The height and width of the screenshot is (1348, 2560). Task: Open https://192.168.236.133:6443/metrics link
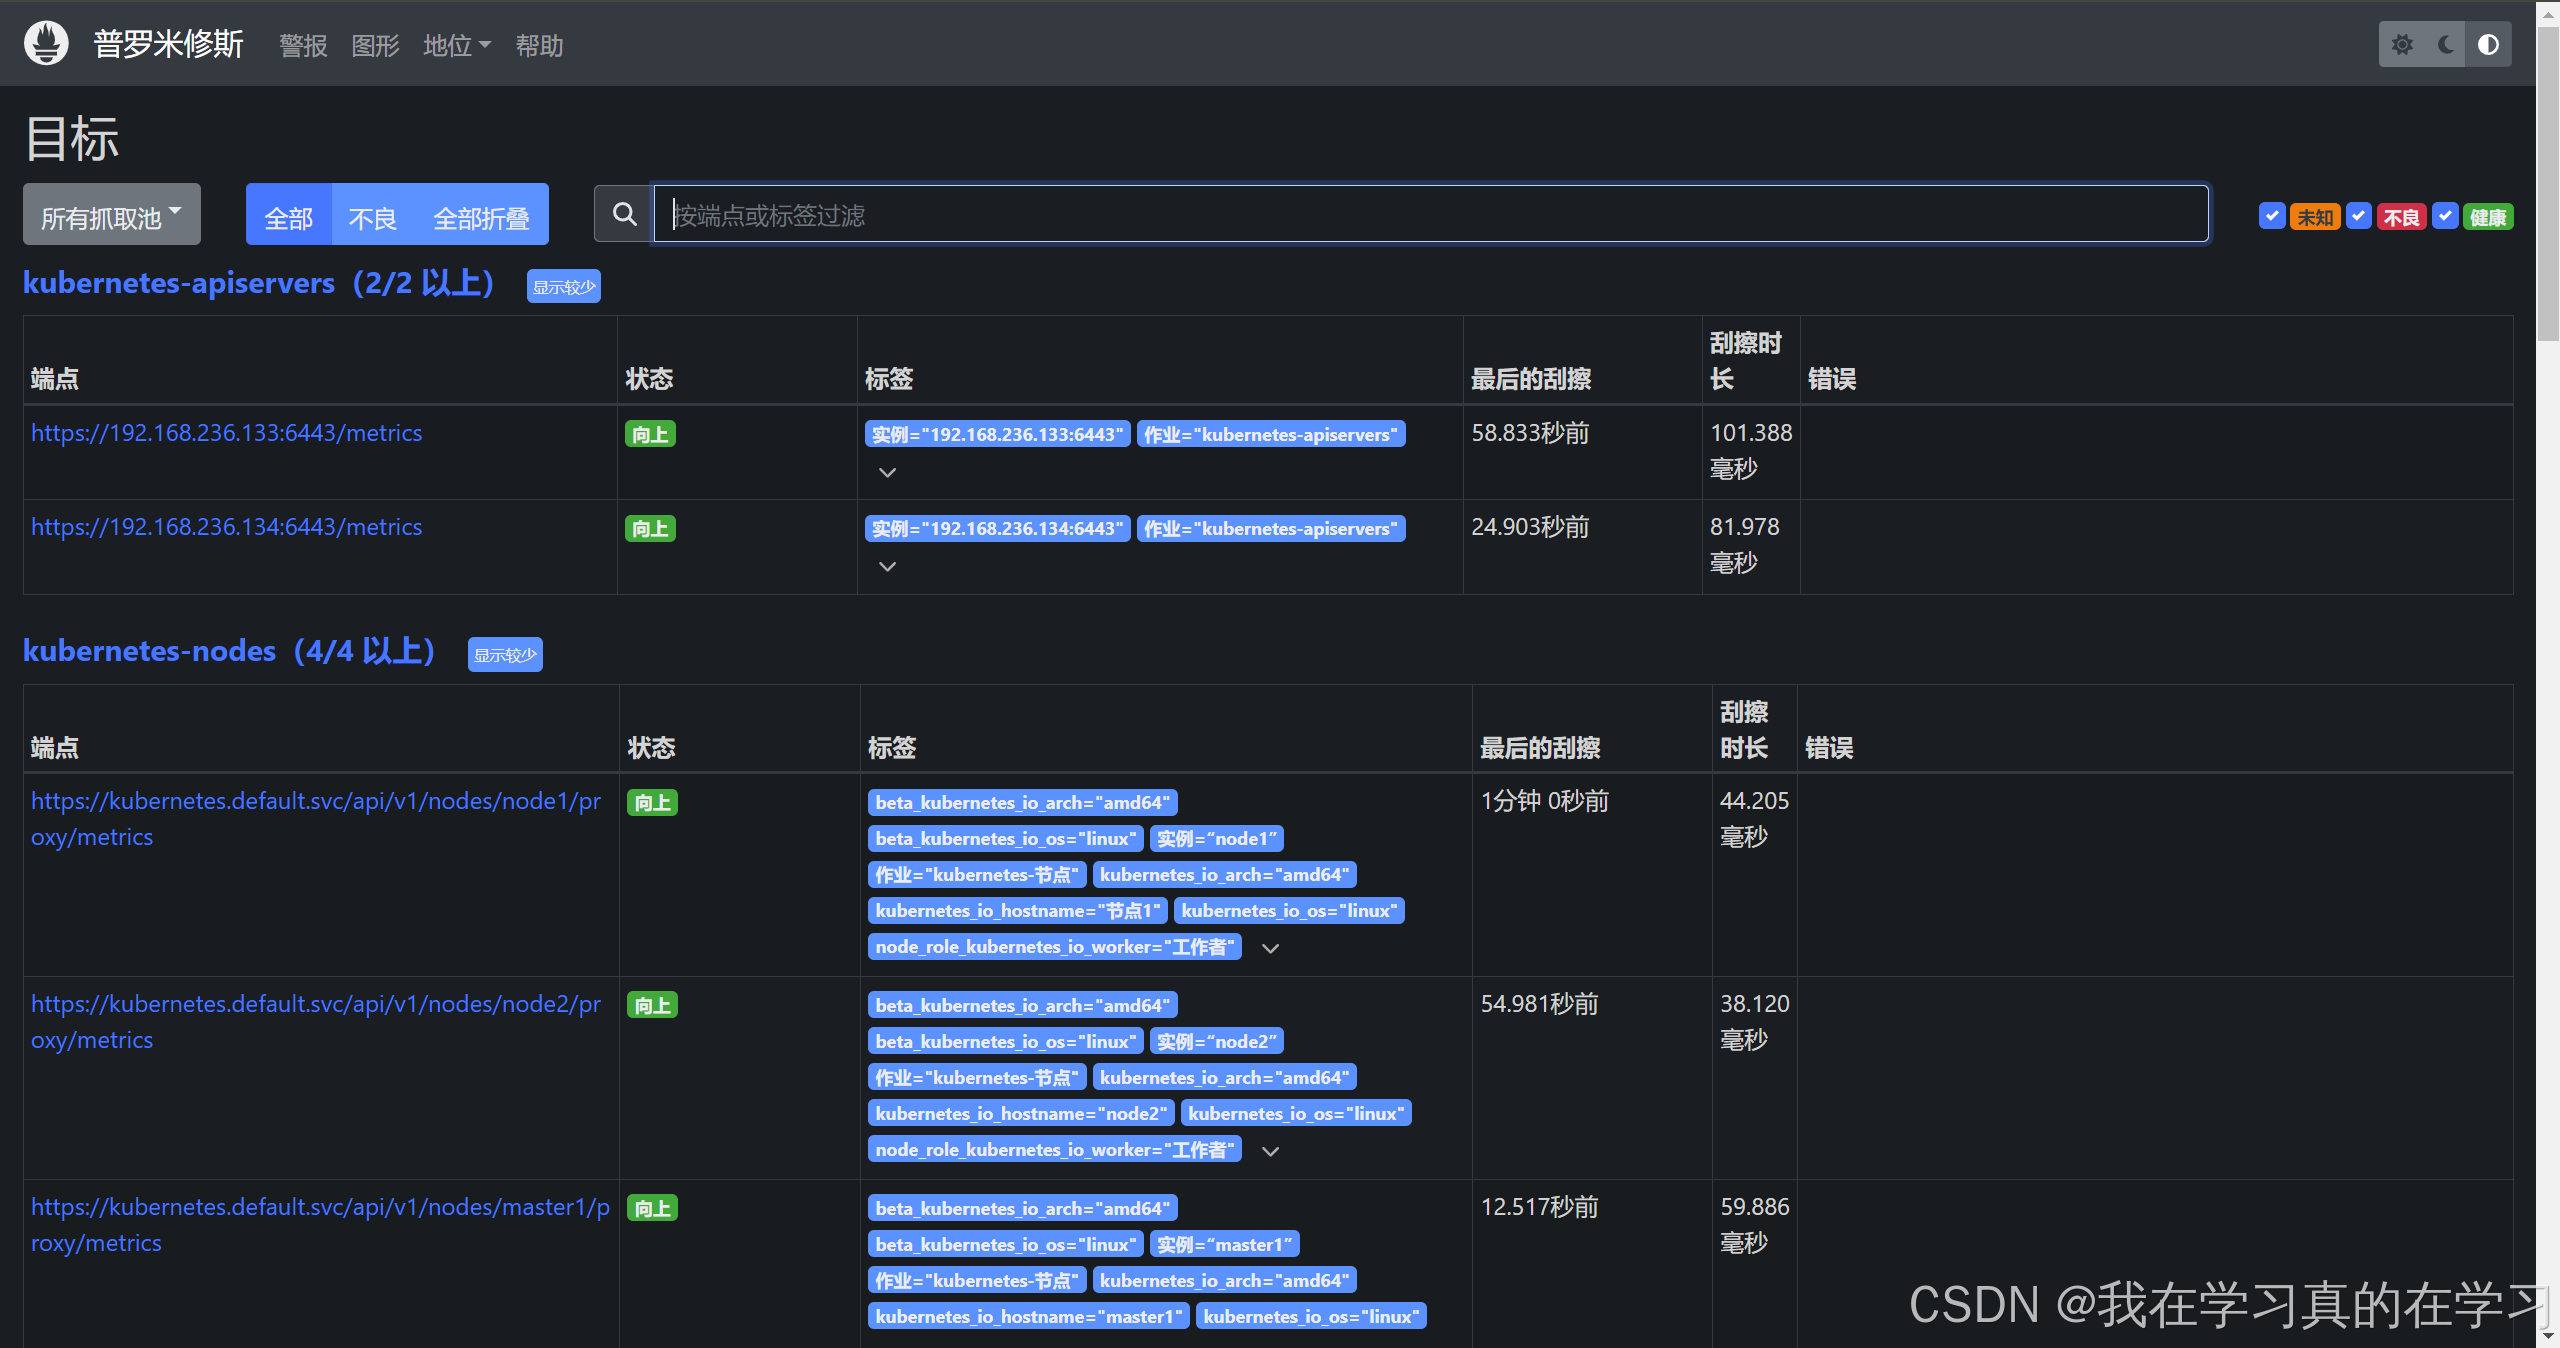[x=227, y=433]
